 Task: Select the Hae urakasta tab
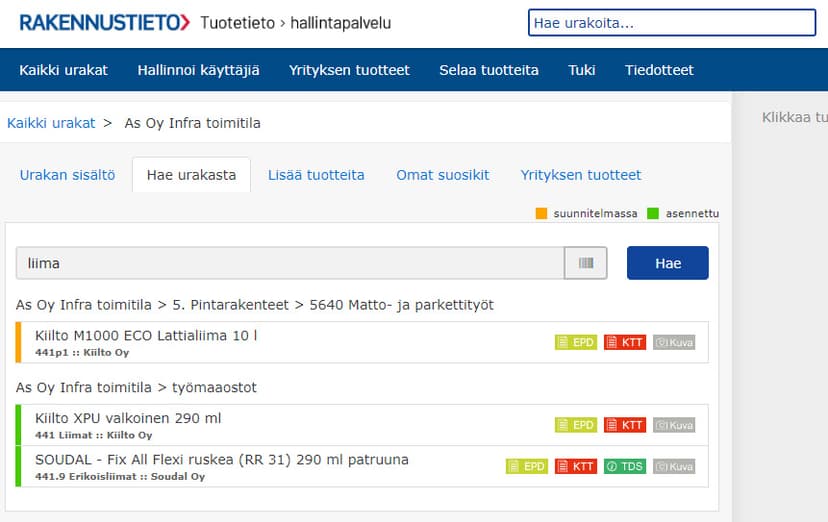[191, 175]
